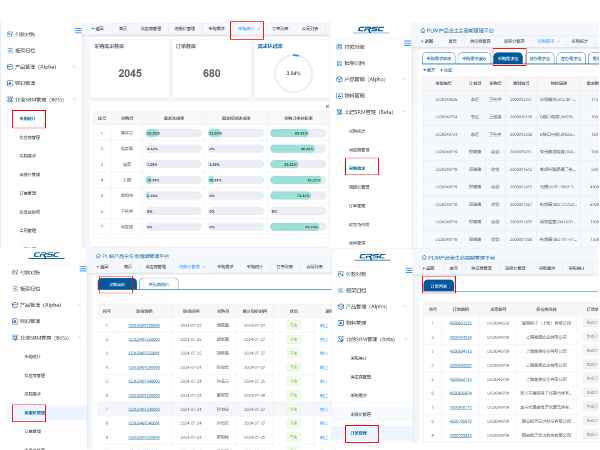The height and width of the screenshot is (450, 600).
Task: Expand the (Alpha) menu chevron in inquiry list panel
Action: 79,305
